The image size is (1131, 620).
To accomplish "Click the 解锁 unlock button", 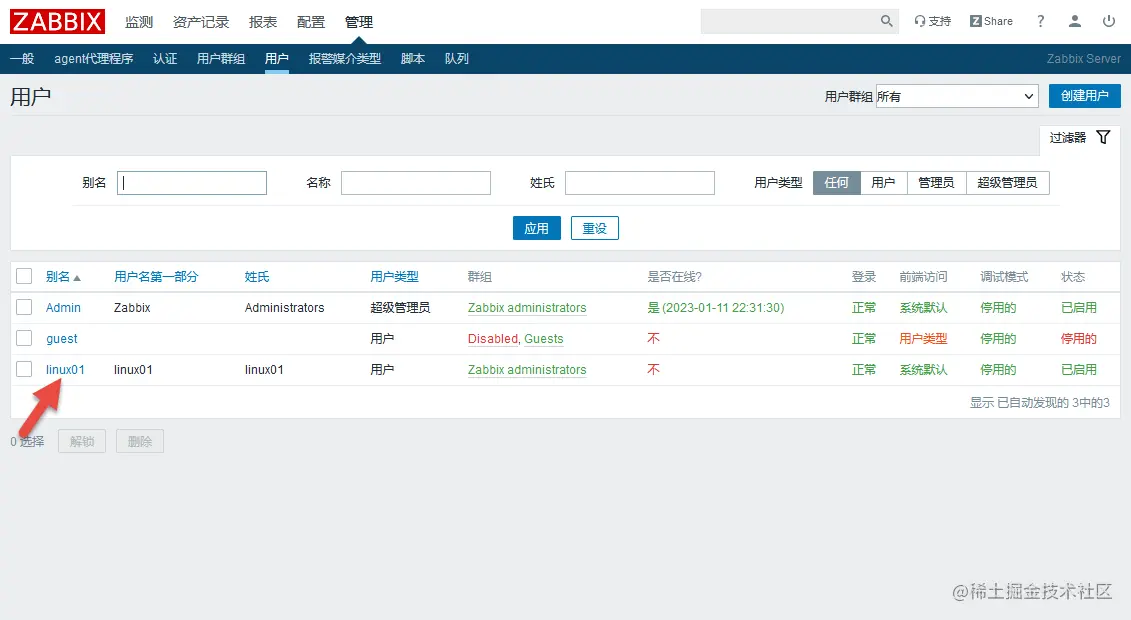I will tap(82, 441).
